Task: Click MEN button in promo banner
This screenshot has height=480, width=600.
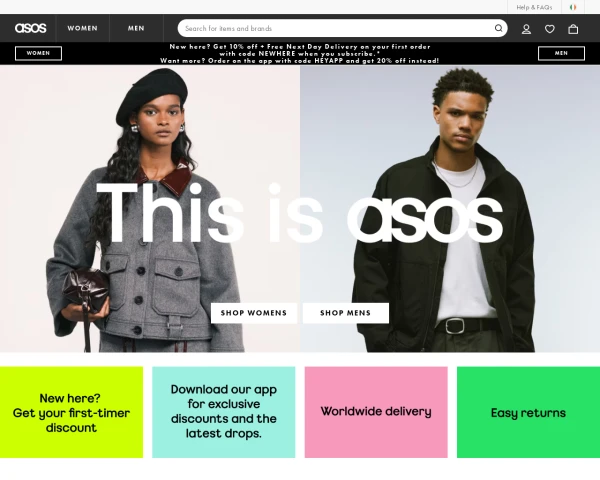Action: point(561,53)
